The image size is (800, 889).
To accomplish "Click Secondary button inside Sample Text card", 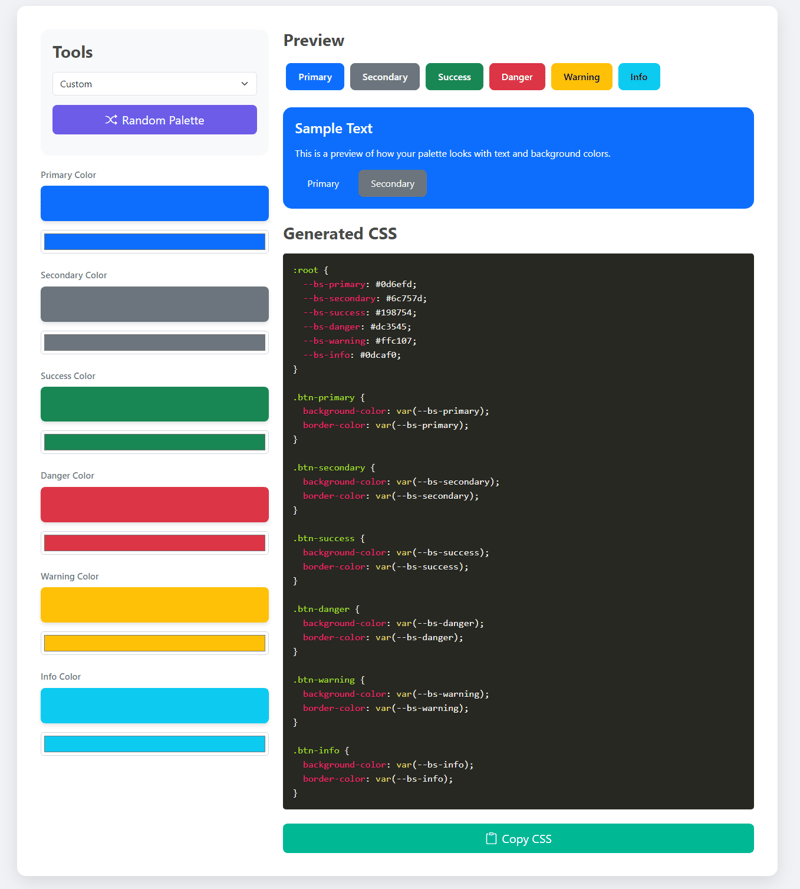I will [392, 183].
